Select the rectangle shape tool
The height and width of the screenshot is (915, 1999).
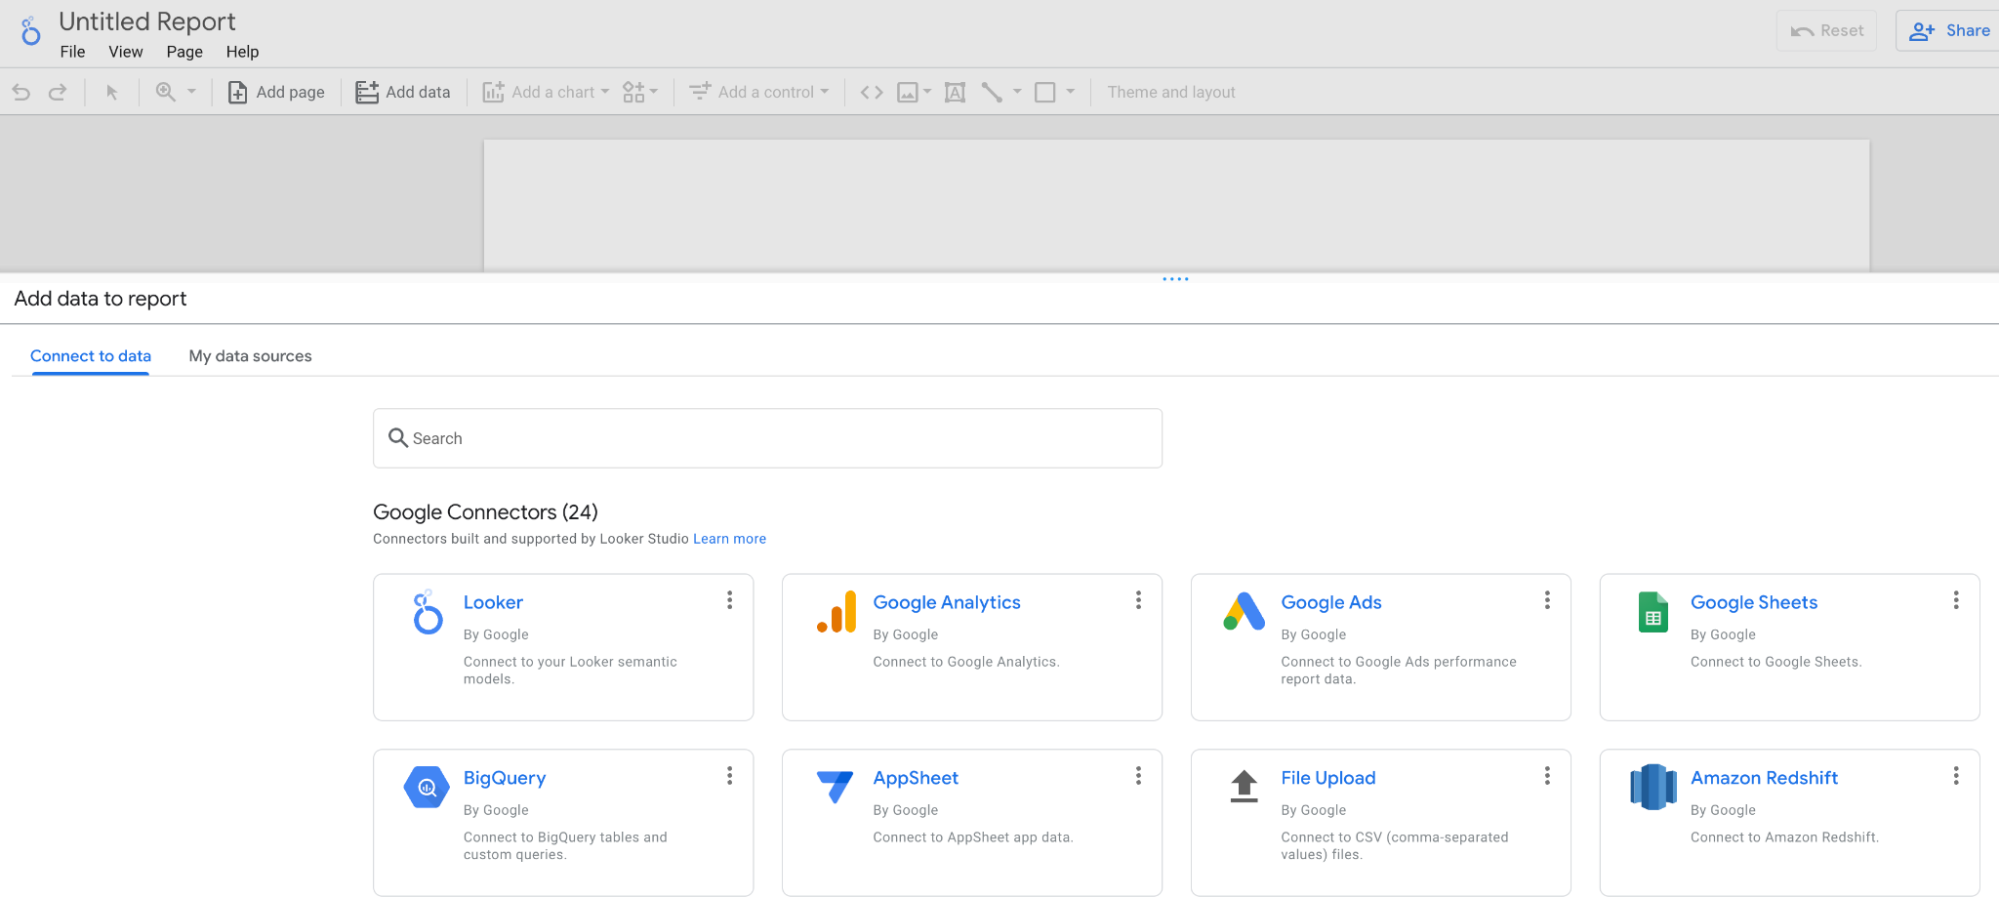tap(1045, 92)
